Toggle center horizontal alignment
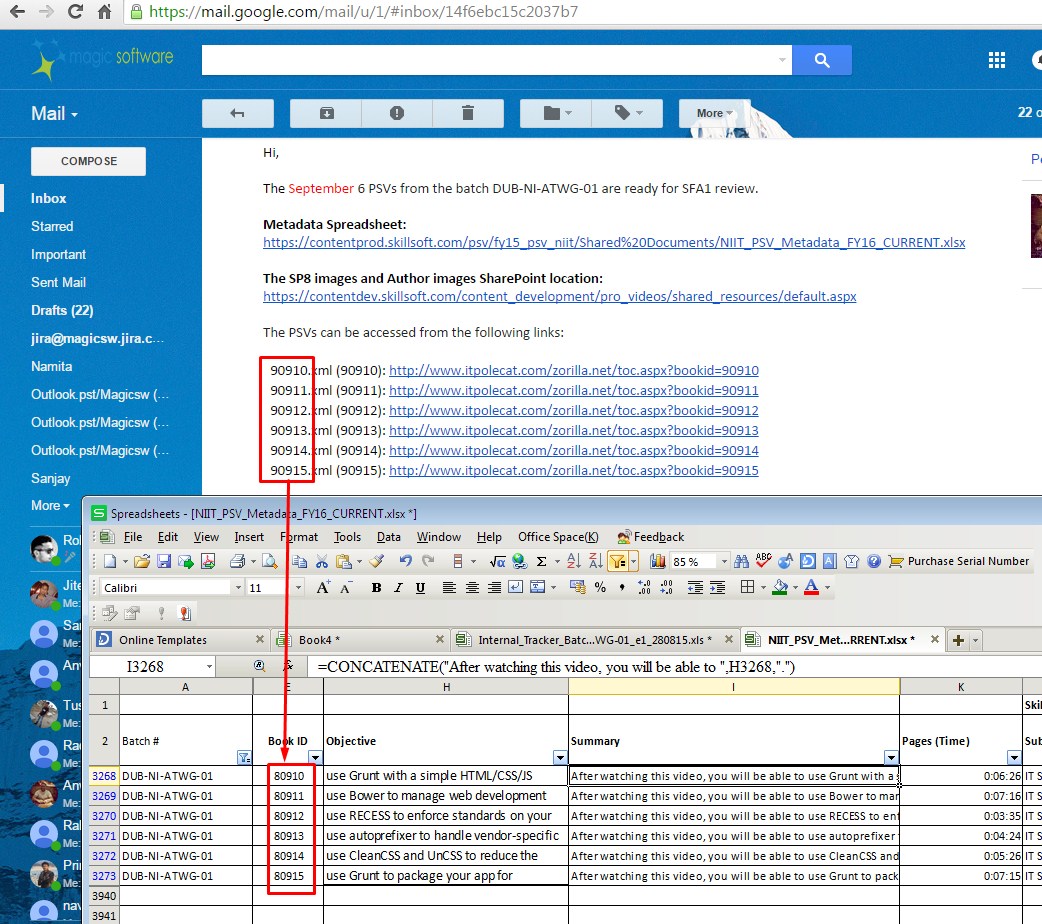 472,588
